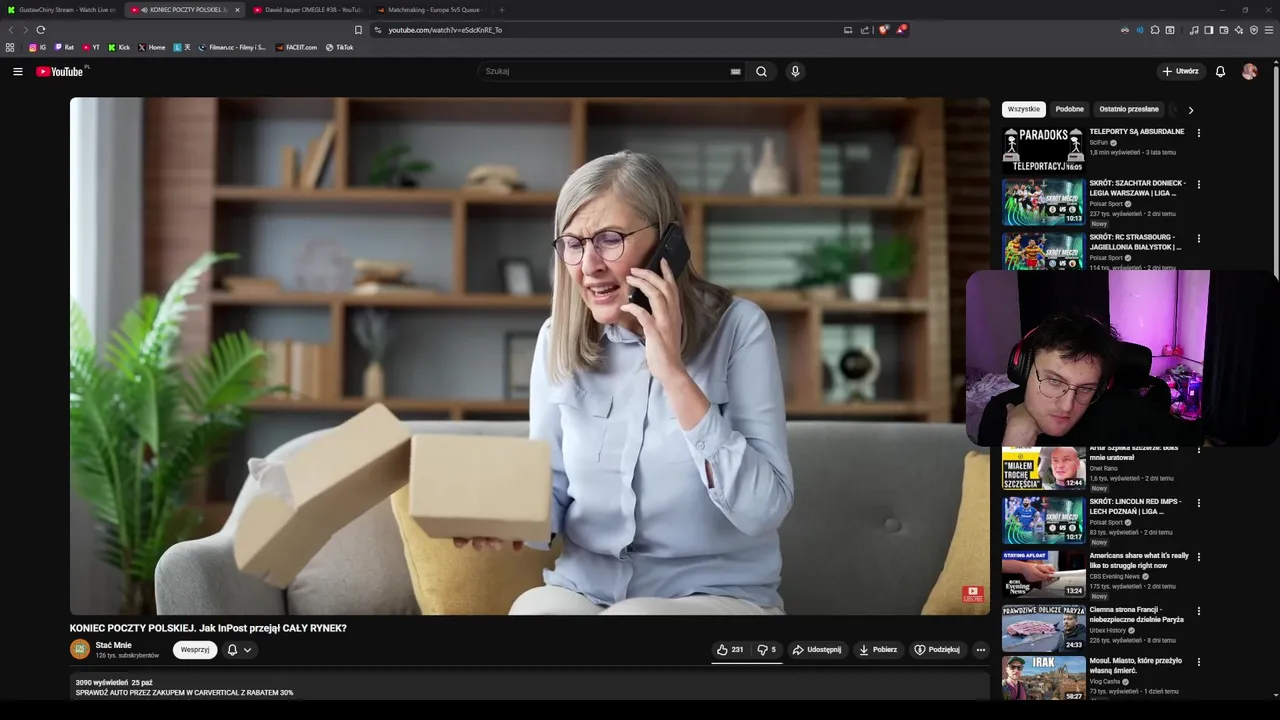Open the Mosul. Miasto video thumbnail

coord(1042,678)
